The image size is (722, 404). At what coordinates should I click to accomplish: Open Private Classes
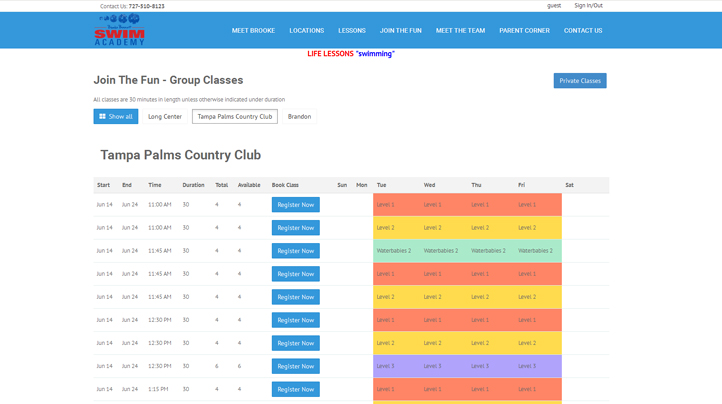coord(580,81)
